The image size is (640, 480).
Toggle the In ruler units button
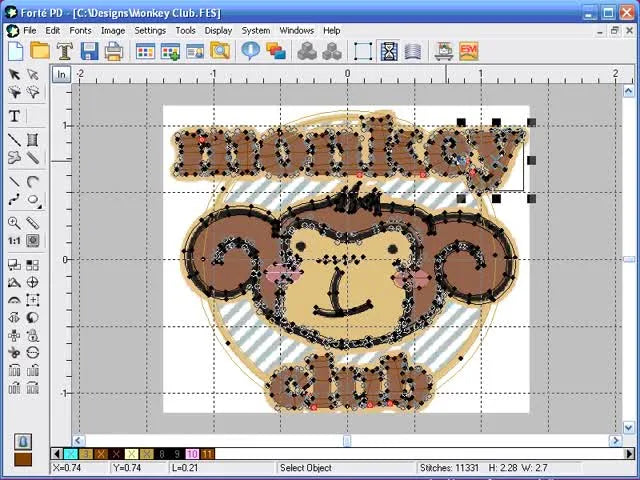(61, 75)
